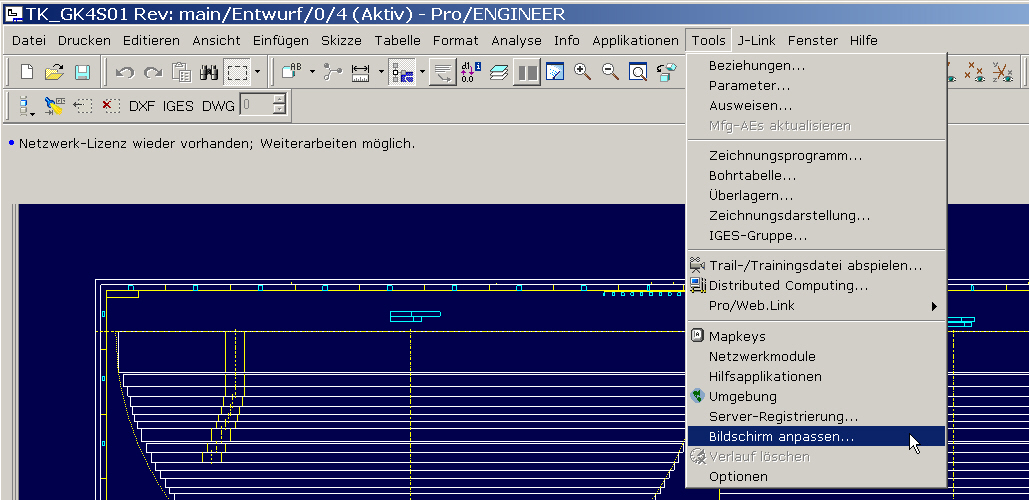This screenshot has width=1029, height=500.
Task: Click the flashlight highlight icon
Action: click(54, 106)
